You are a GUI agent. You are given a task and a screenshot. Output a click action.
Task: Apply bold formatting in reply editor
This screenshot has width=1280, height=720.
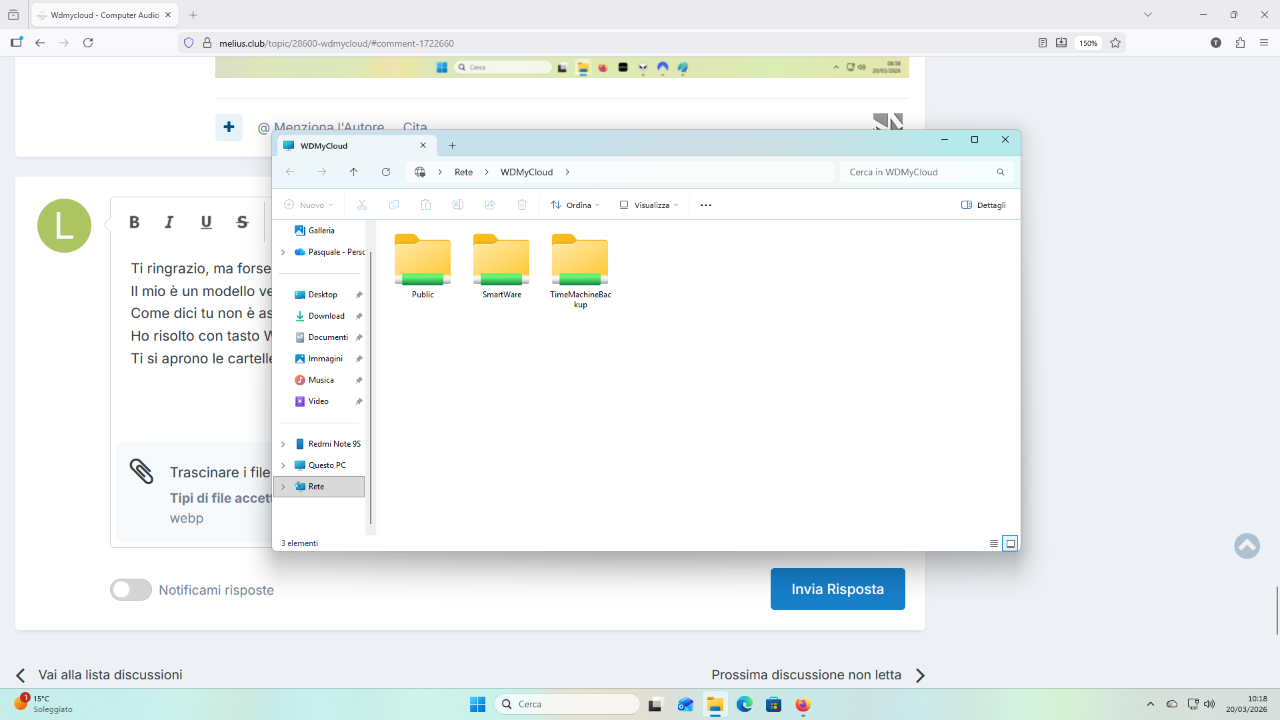134,222
